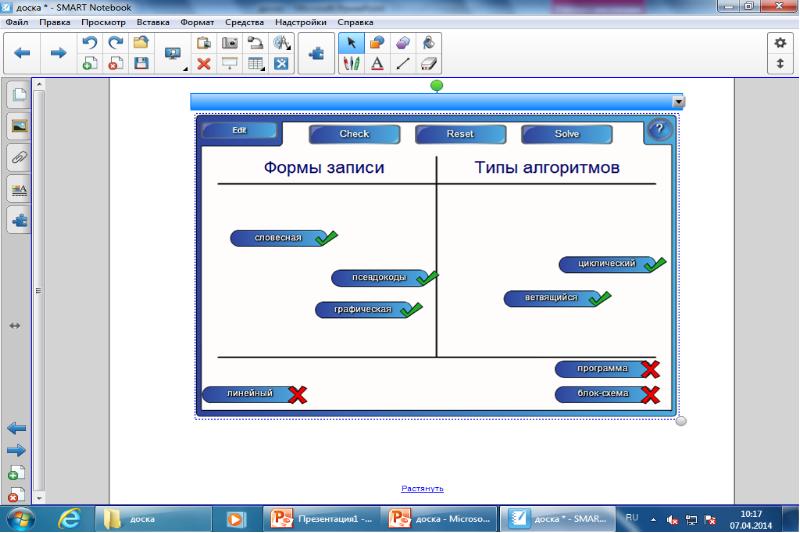Expand the blue page title bar dropdown arrow
800x533 pixels.
tap(678, 102)
